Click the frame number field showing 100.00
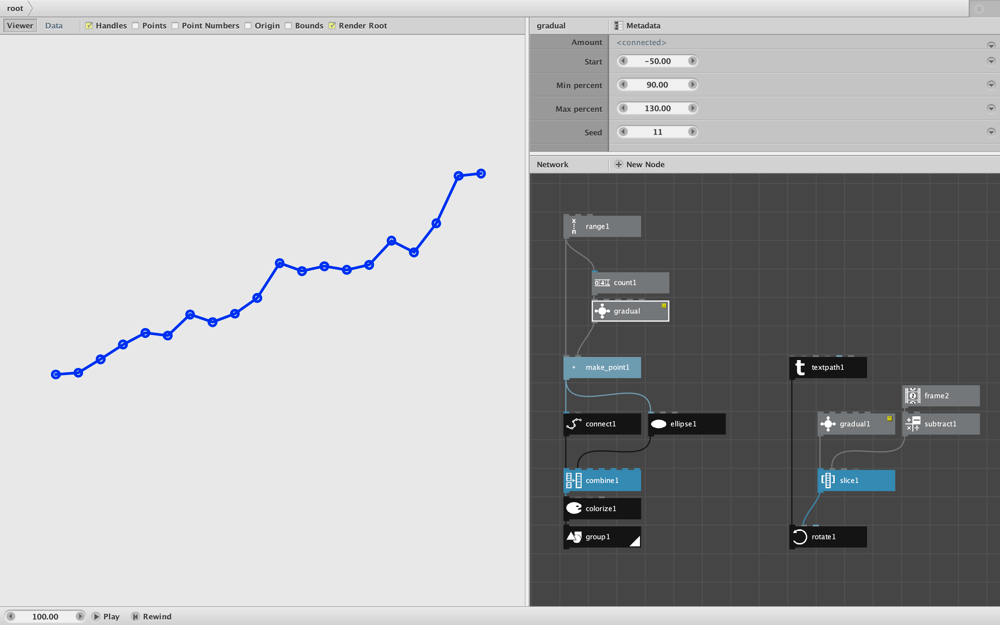Viewport: 1000px width, 625px height. coord(45,617)
